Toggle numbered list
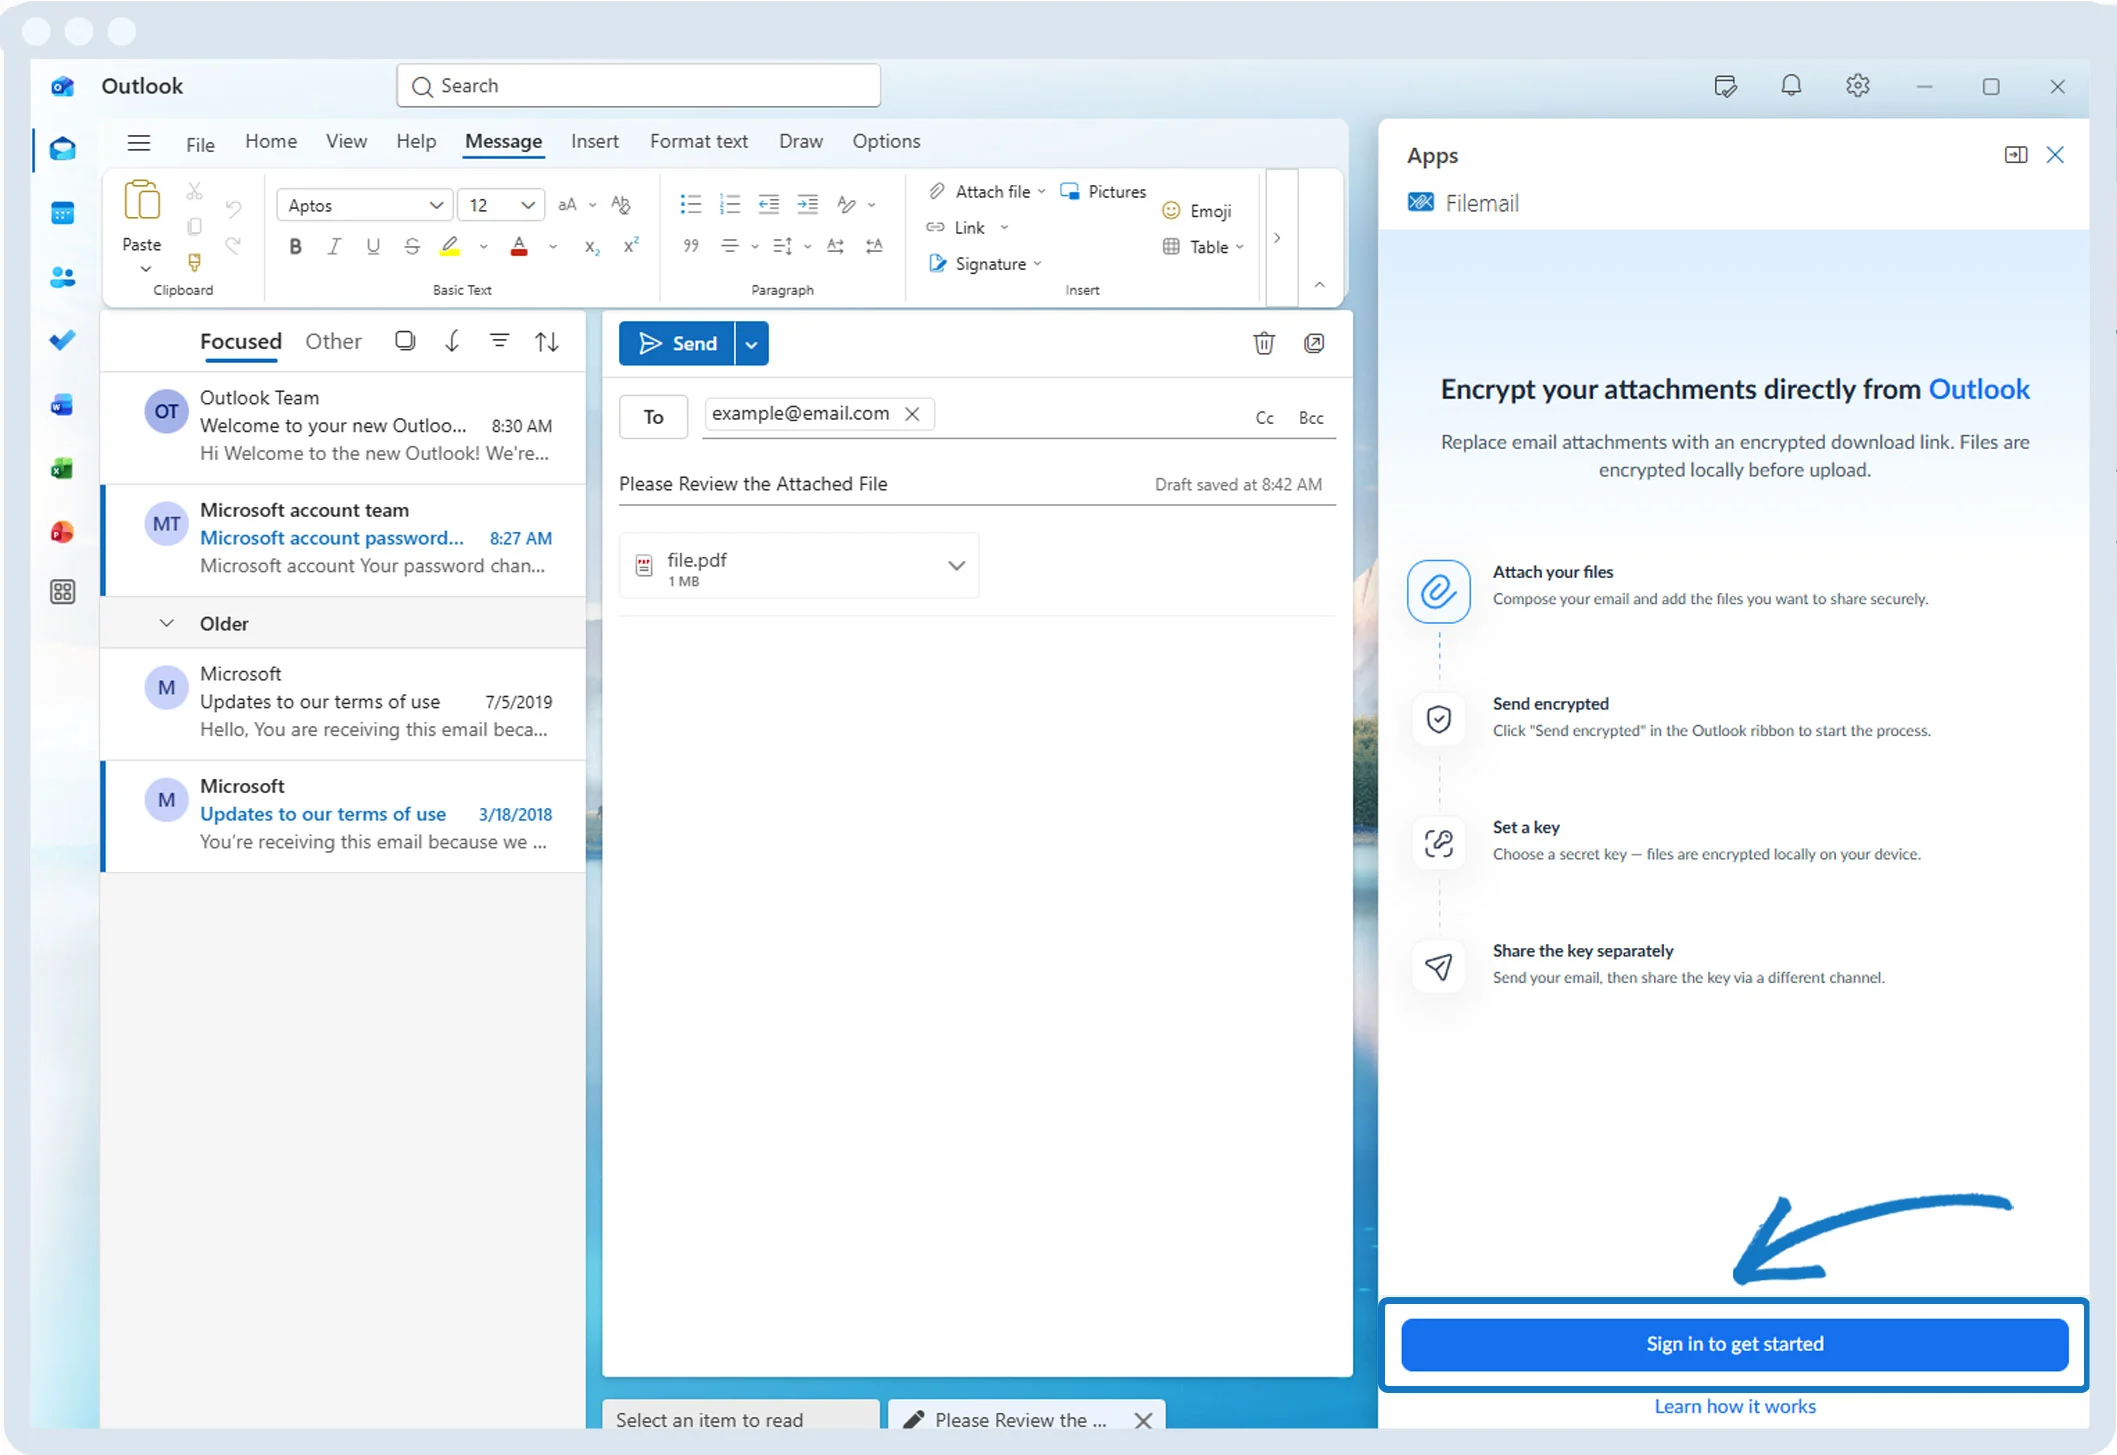The width and height of the screenshot is (2117, 1455). coord(729,205)
